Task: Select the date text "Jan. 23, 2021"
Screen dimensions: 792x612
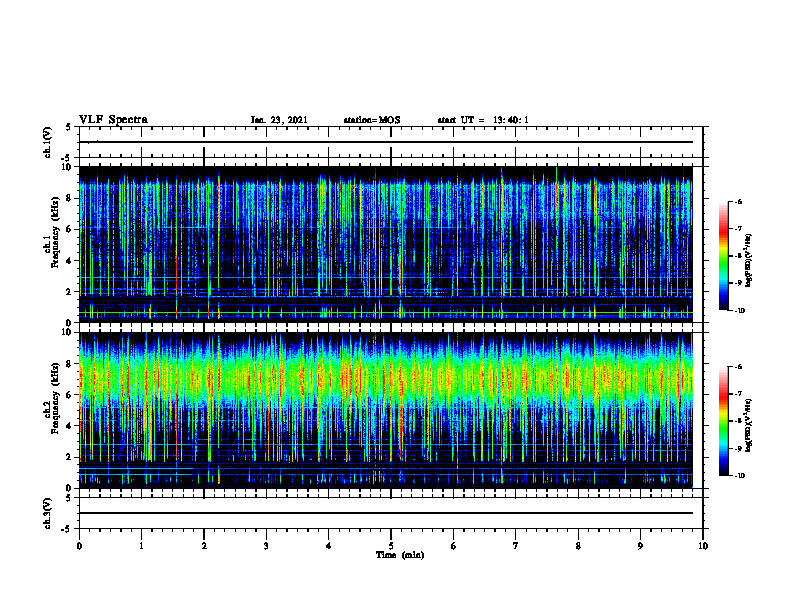Action: pyautogui.click(x=279, y=120)
